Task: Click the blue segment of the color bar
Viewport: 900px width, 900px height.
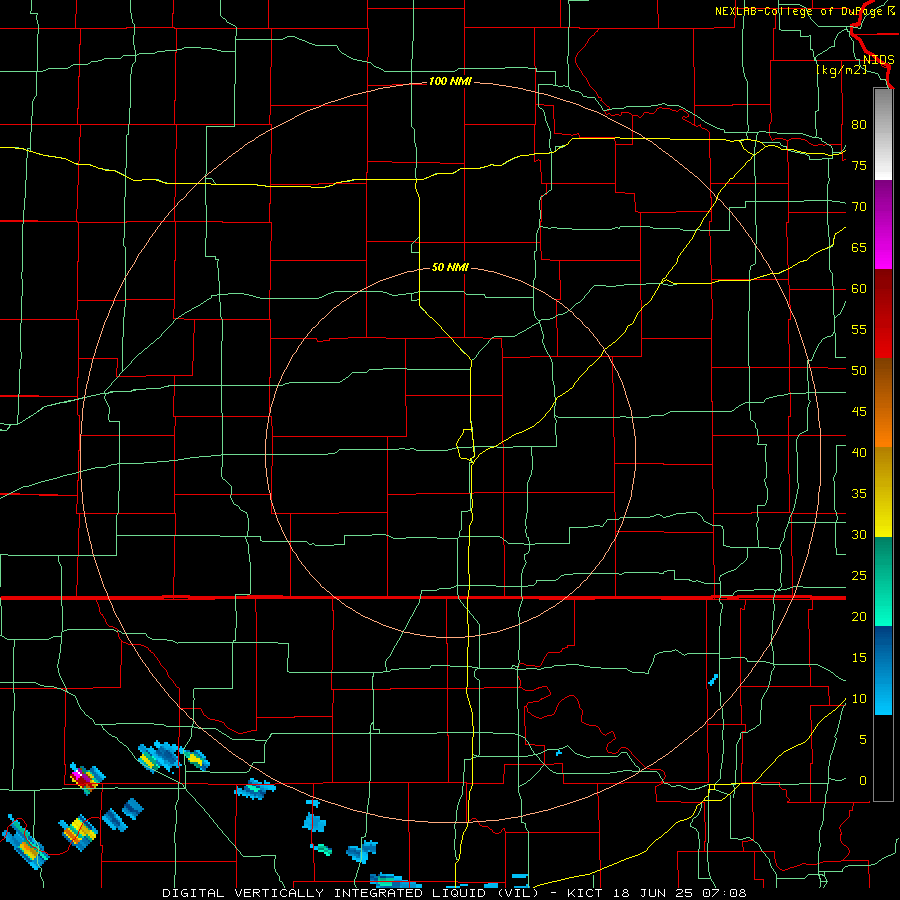Action: click(883, 670)
